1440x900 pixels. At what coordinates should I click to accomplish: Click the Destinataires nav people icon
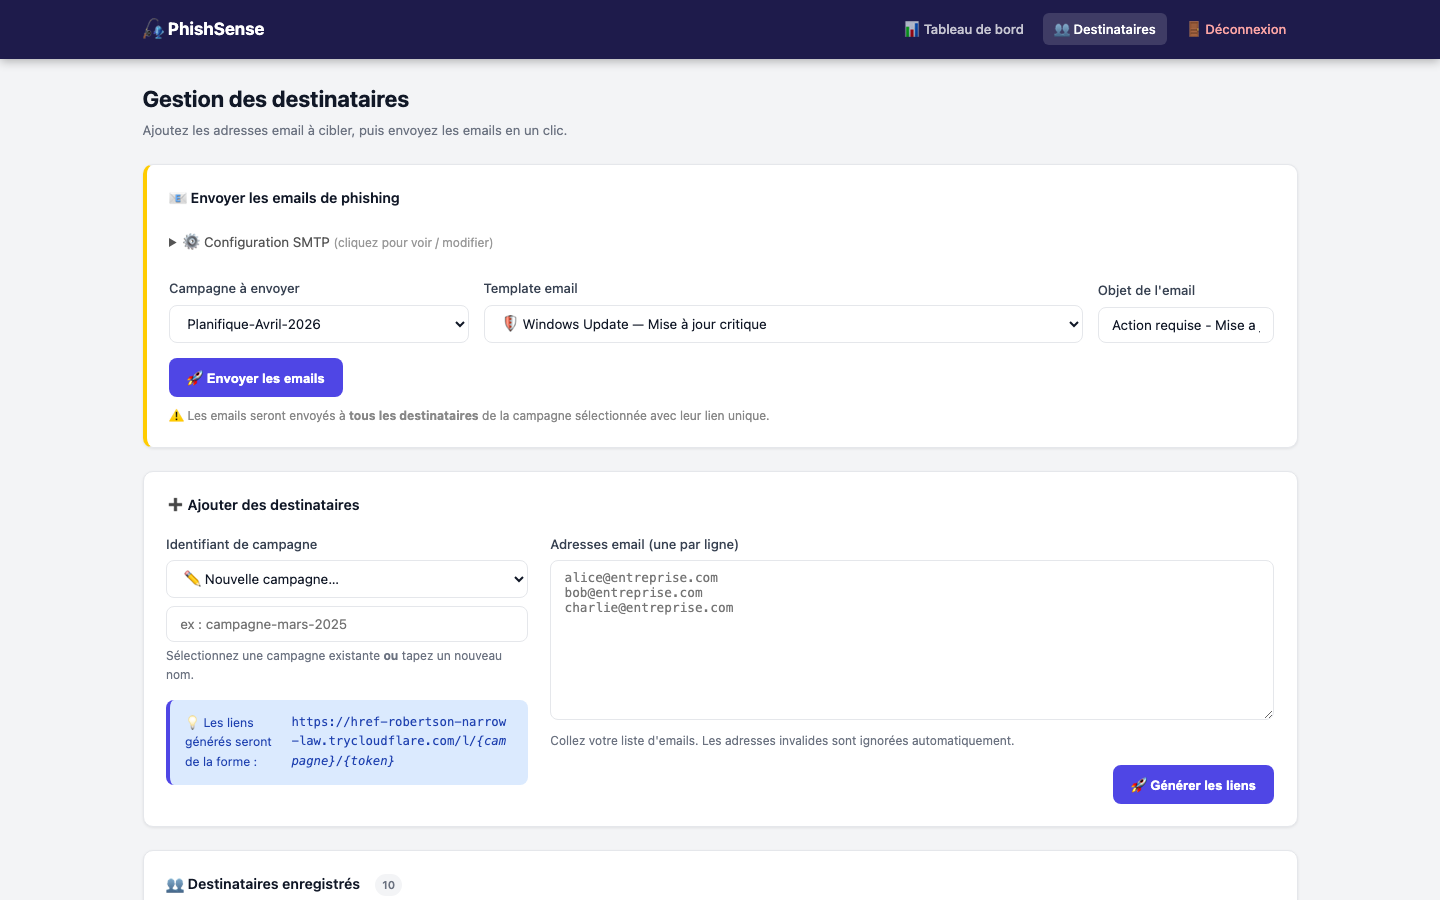[x=1062, y=29]
